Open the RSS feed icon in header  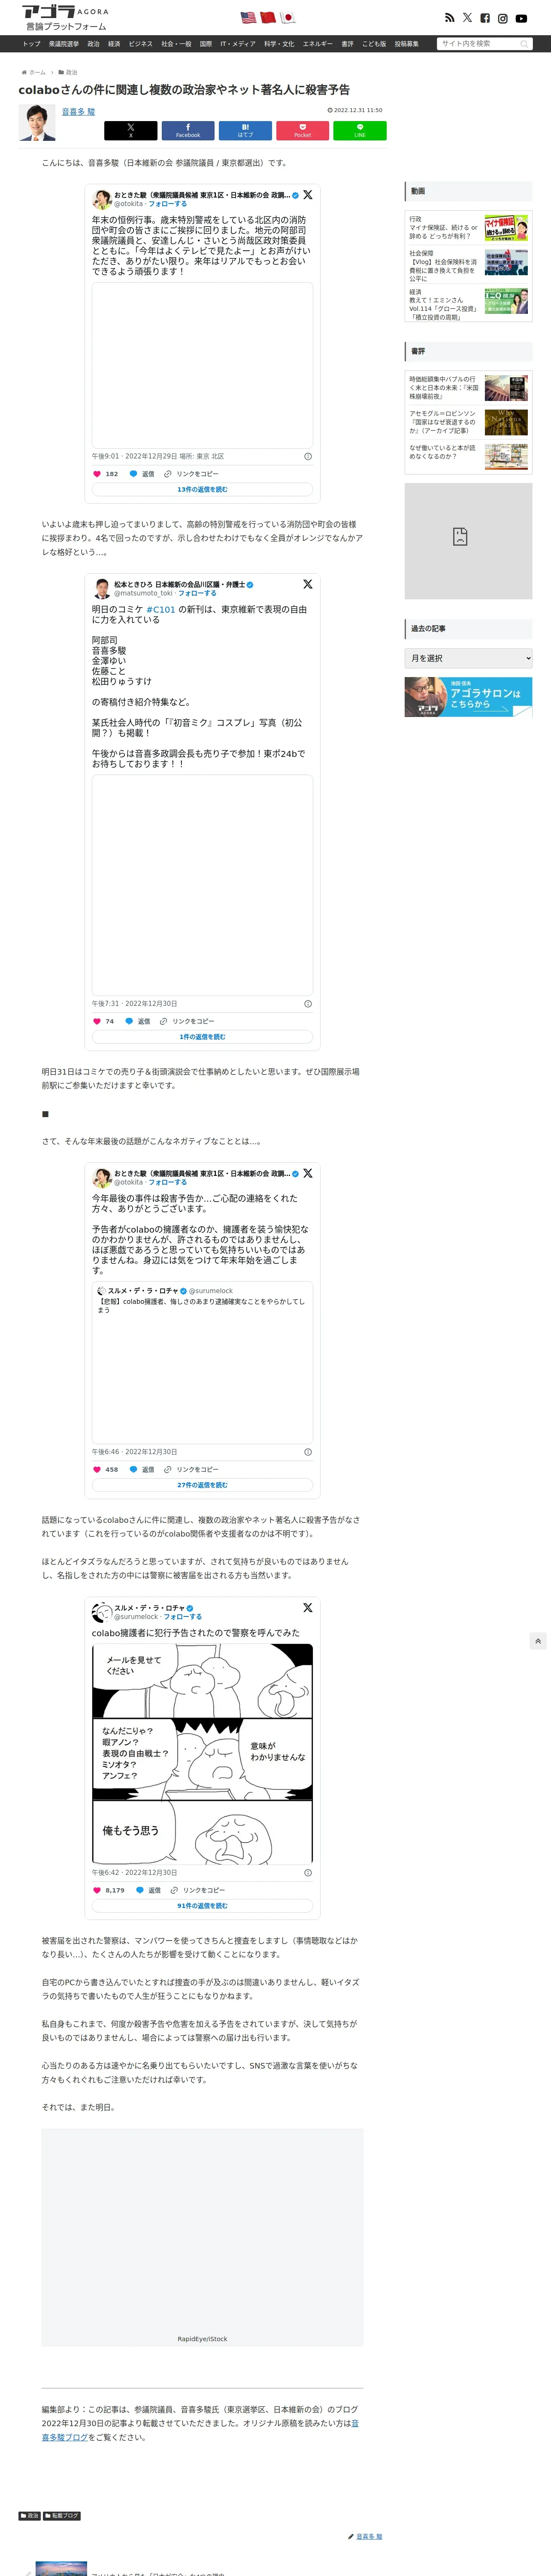tap(449, 18)
